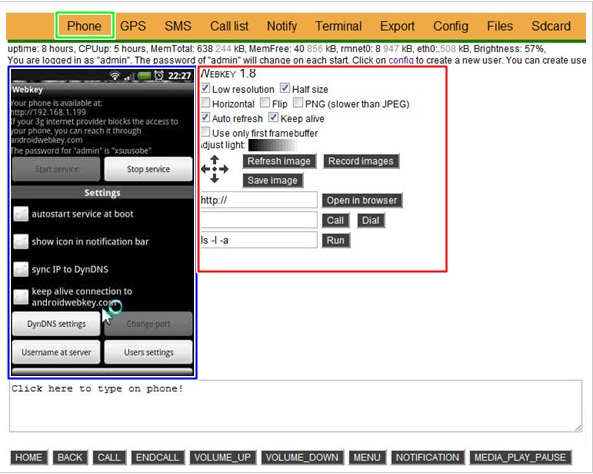Viewport: 593px width, 474px height.
Task: Open the SMS tab
Action: click(x=178, y=26)
